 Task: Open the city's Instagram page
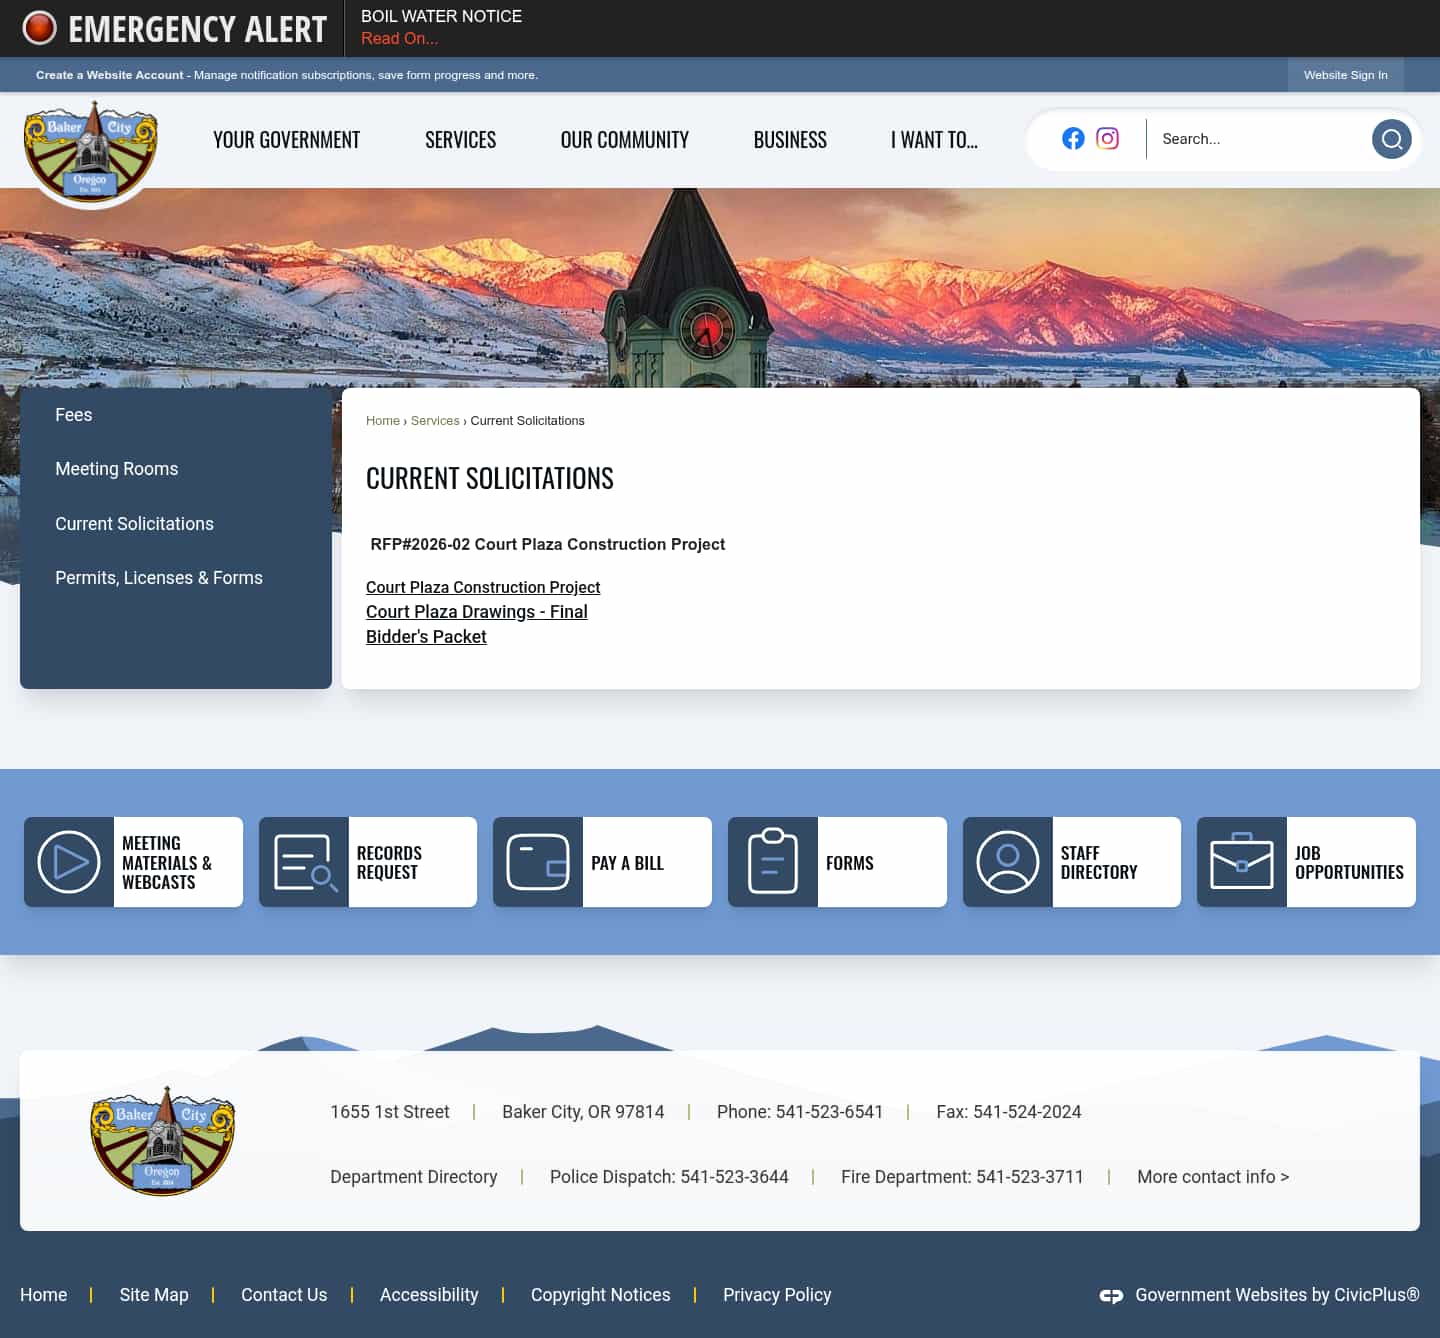[1107, 139]
